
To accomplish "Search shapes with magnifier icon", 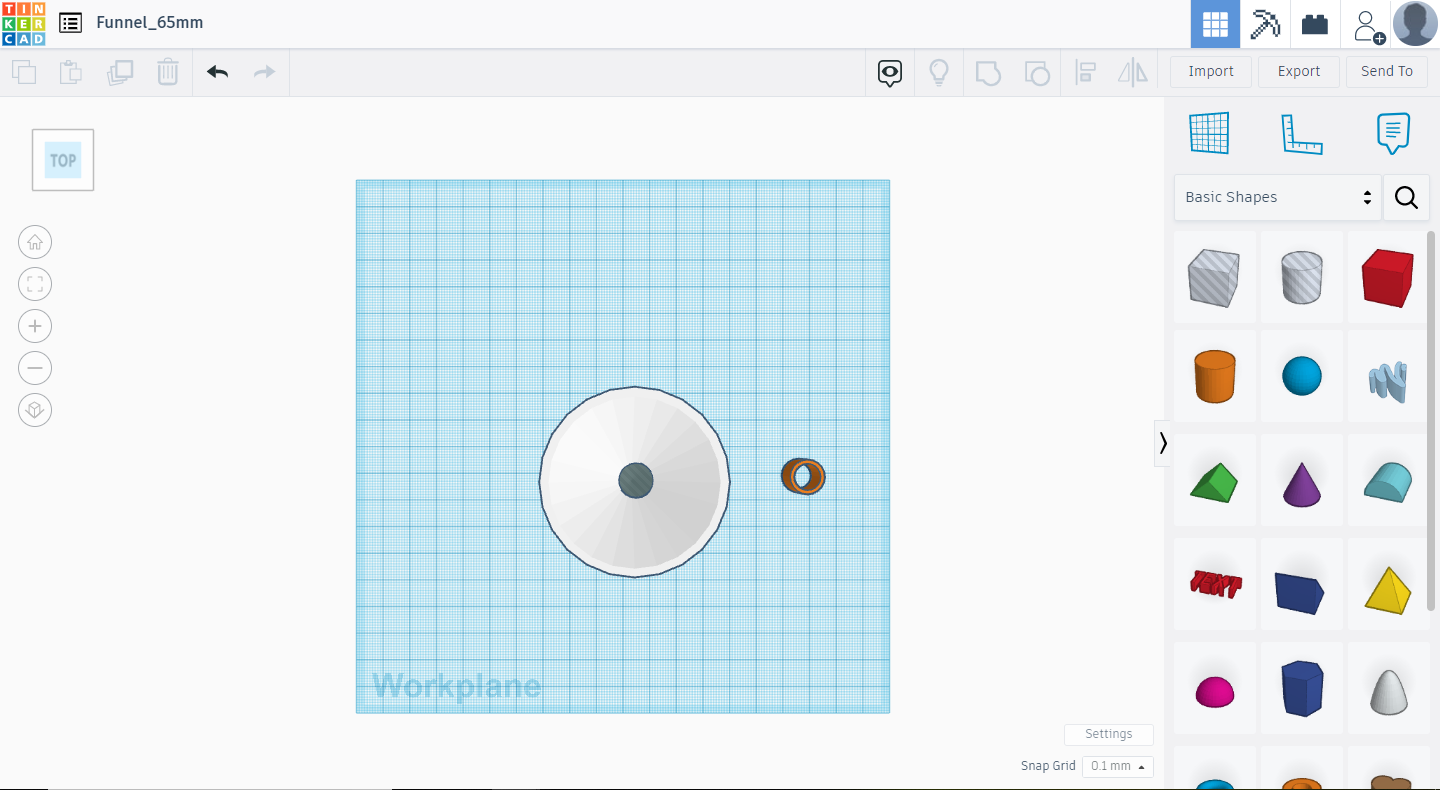I will point(1406,198).
